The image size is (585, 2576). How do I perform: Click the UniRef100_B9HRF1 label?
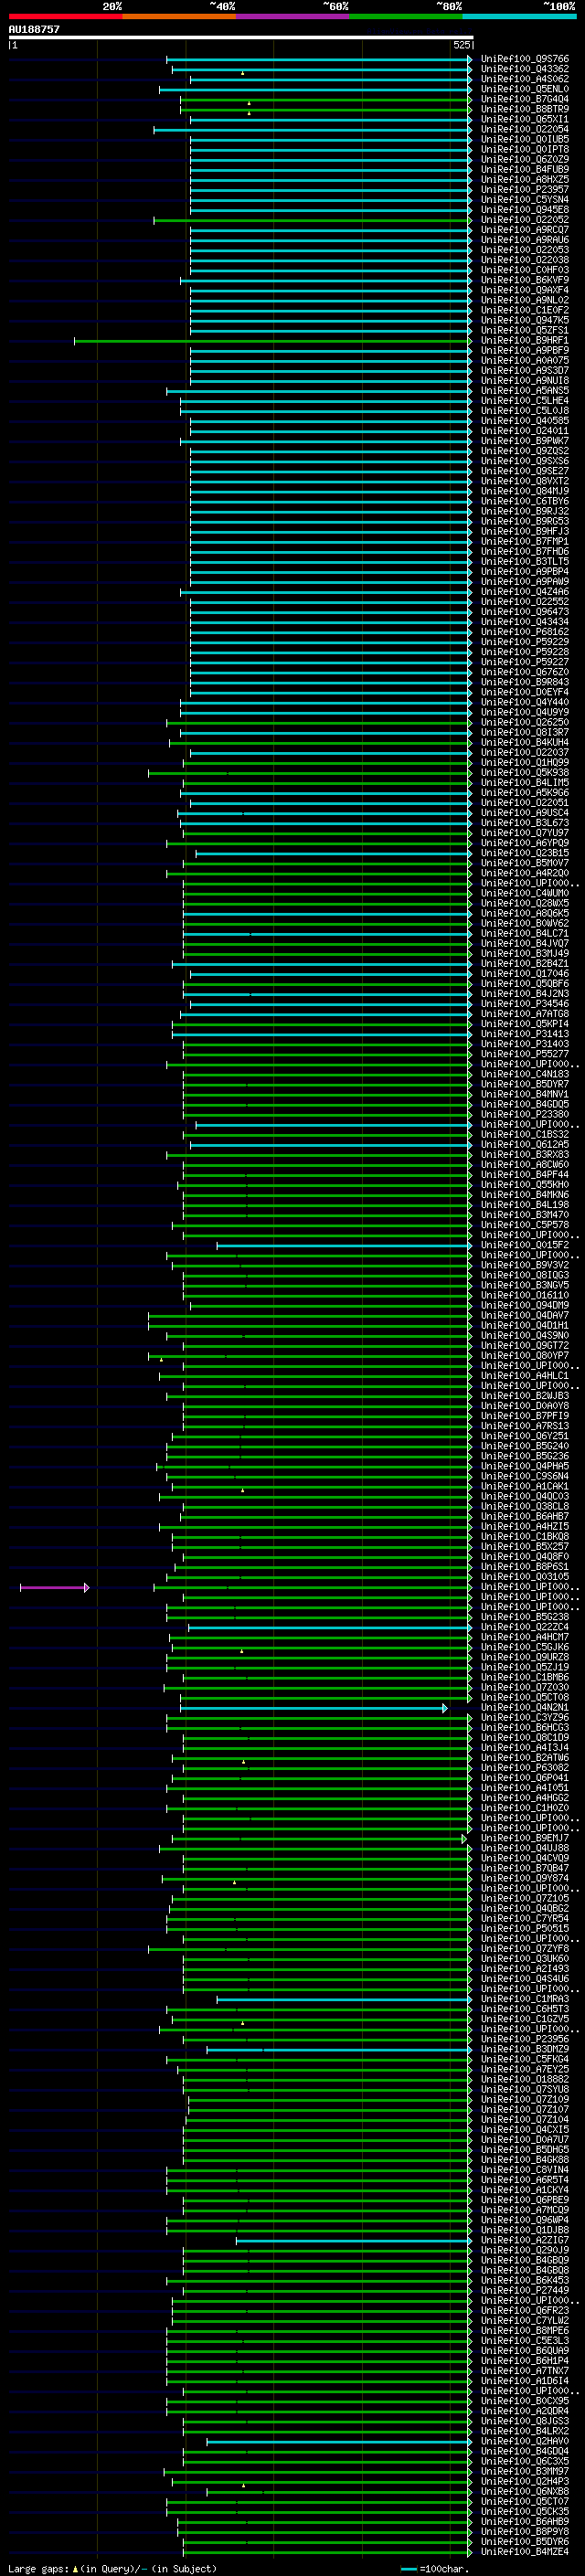pos(525,341)
